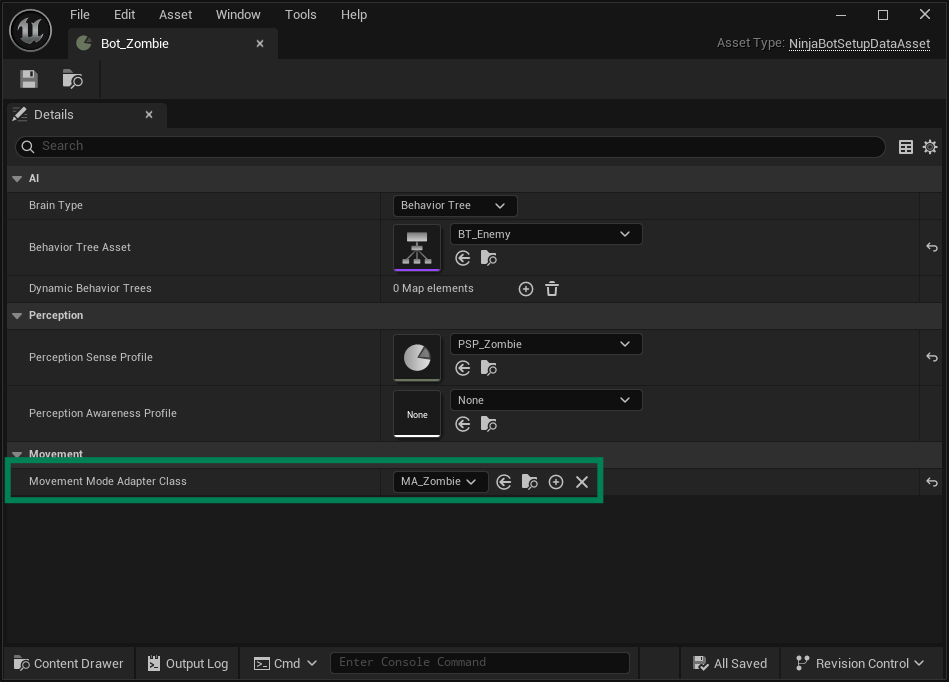Use selected asset for Perception Sense Profile
This screenshot has height=682, width=949.
pos(462,367)
